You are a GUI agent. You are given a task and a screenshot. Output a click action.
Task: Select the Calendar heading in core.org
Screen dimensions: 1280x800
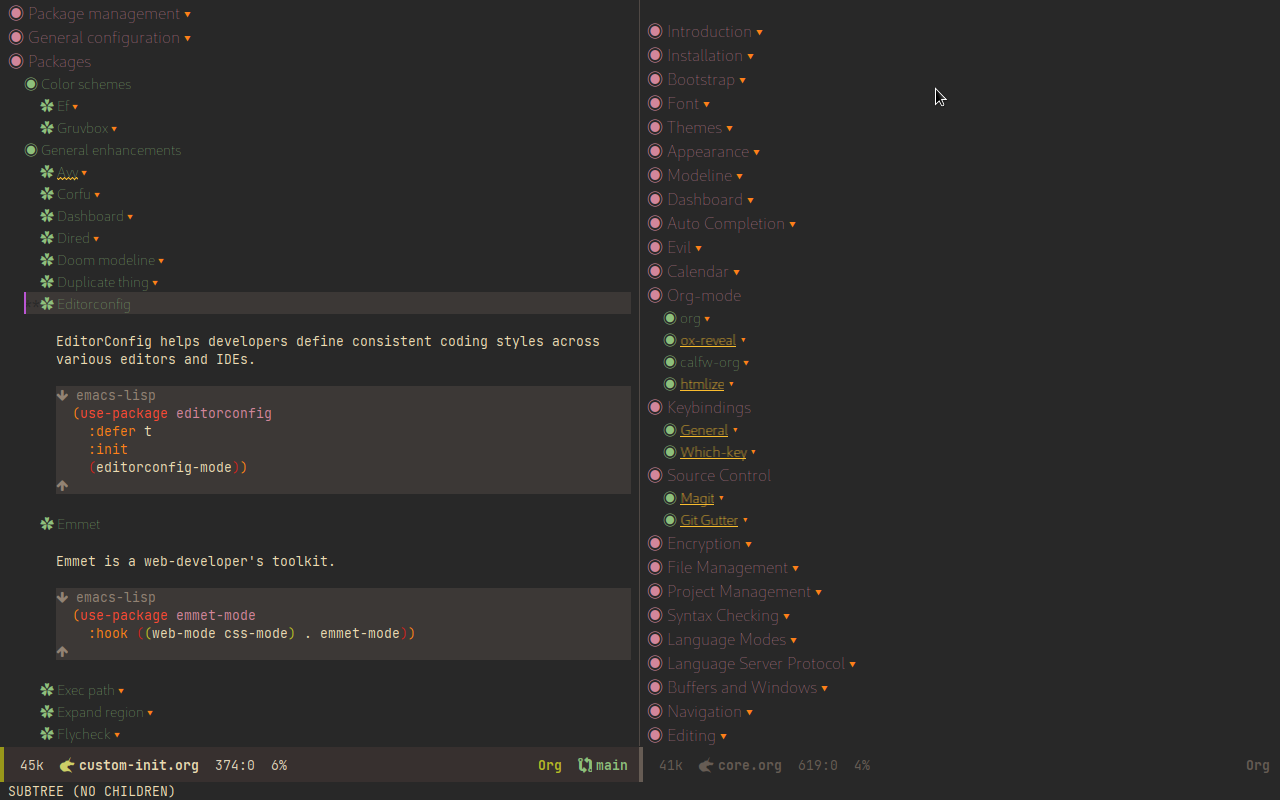tap(698, 272)
